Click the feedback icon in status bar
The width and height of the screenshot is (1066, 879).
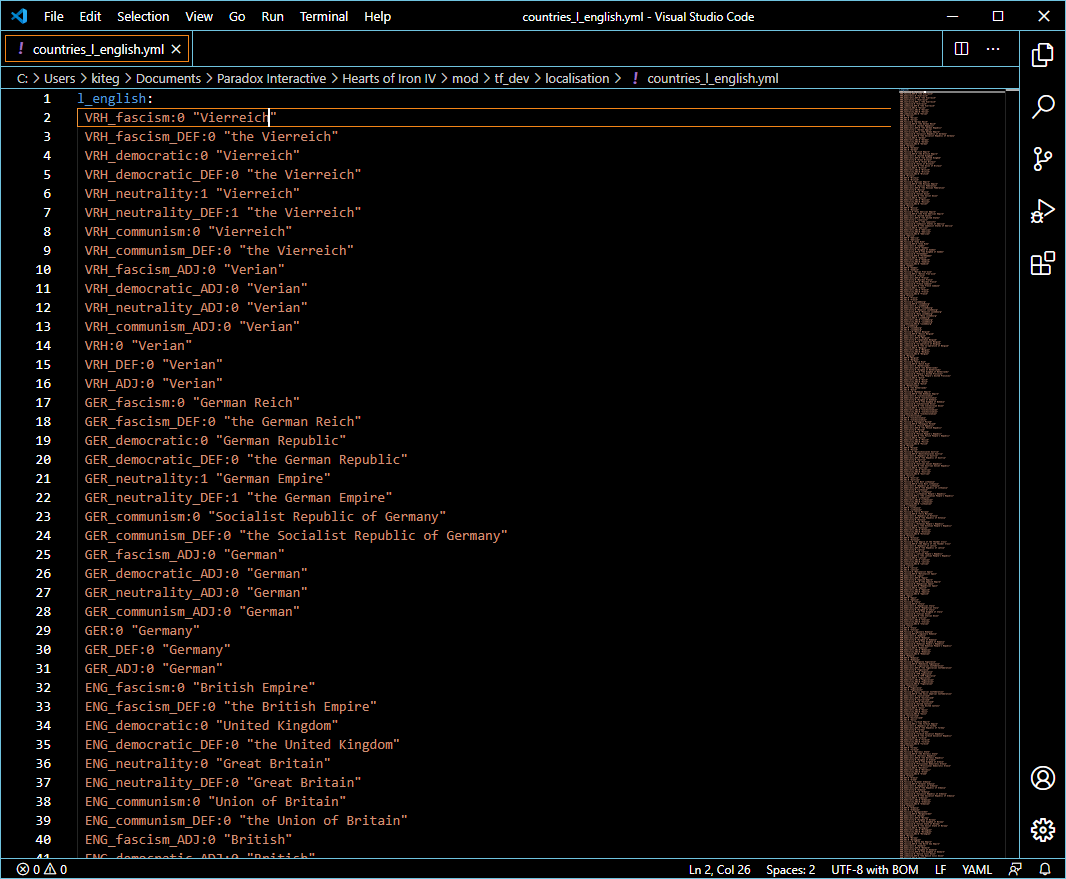pyautogui.click(x=1015, y=869)
